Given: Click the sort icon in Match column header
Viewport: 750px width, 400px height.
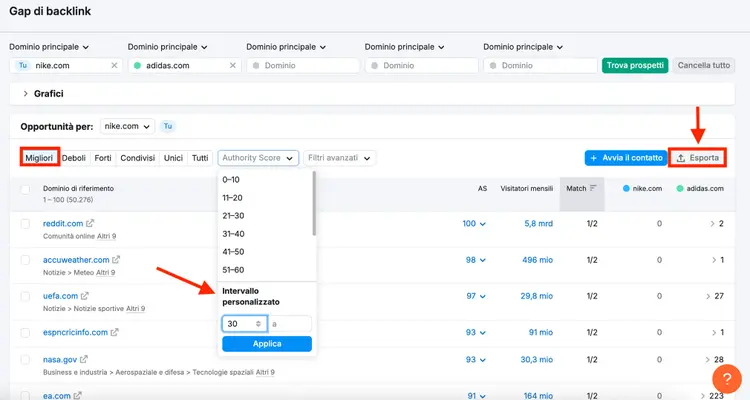Looking at the screenshot, I should tap(593, 188).
